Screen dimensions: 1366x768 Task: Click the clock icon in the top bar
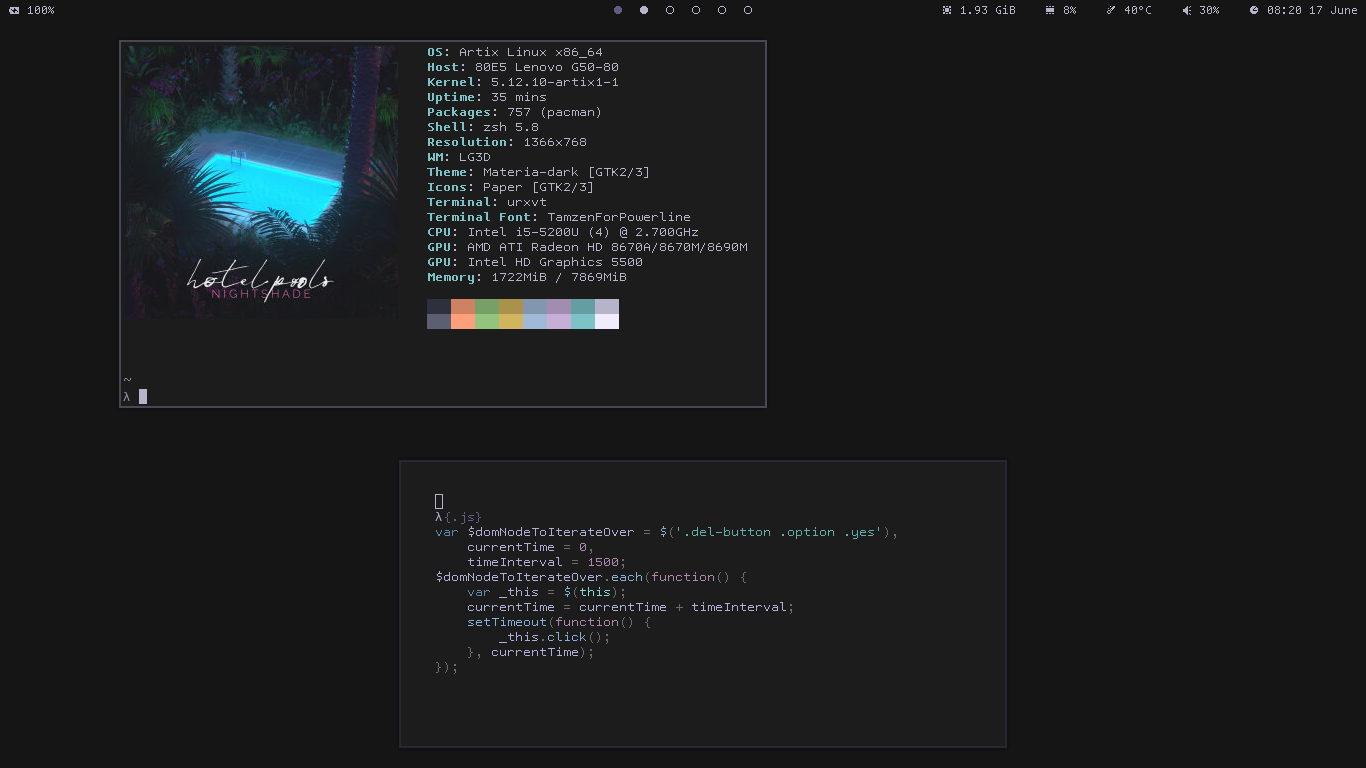(1254, 10)
